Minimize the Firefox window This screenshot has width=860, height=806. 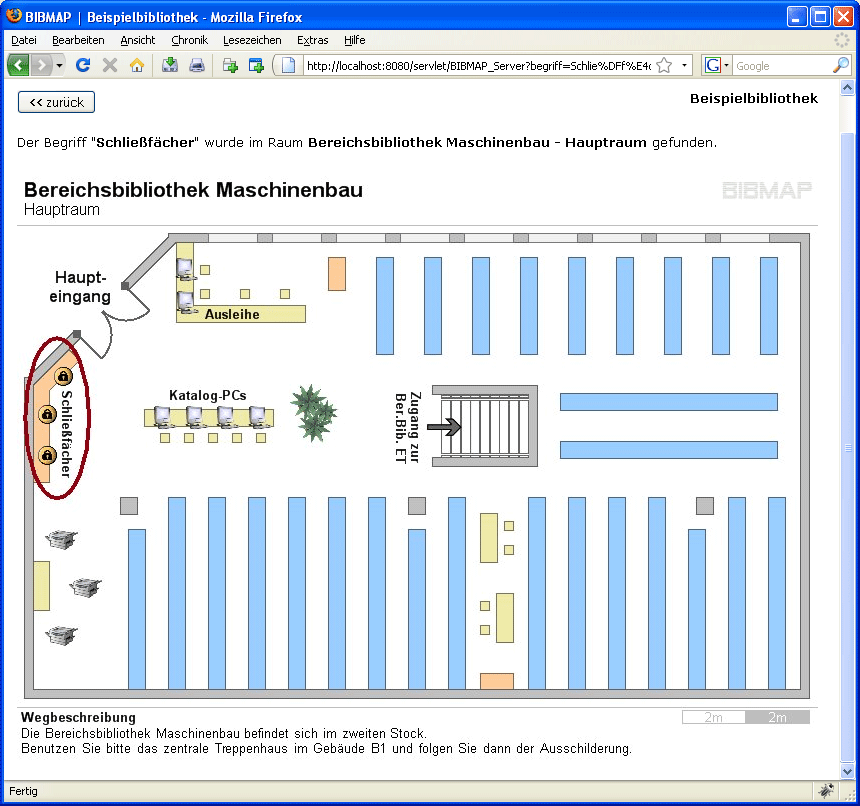click(796, 17)
